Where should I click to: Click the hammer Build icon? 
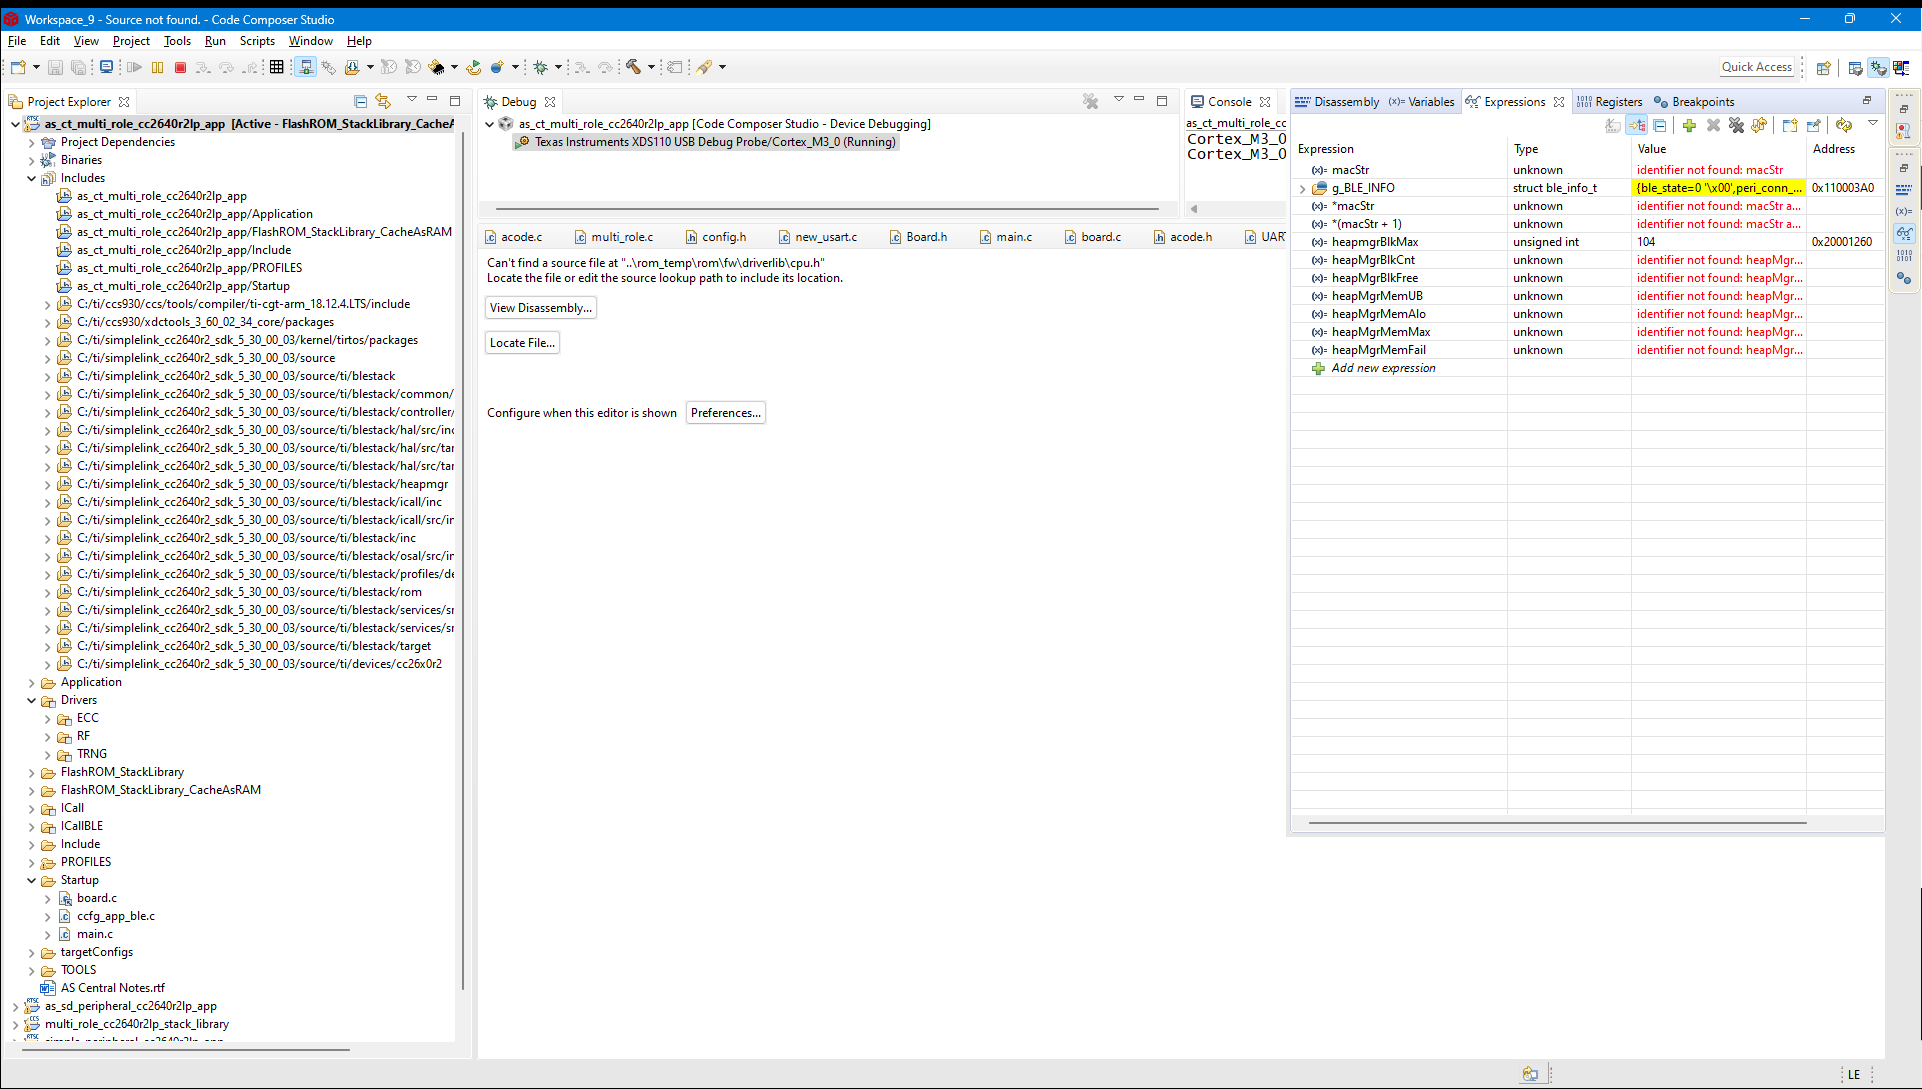(632, 67)
